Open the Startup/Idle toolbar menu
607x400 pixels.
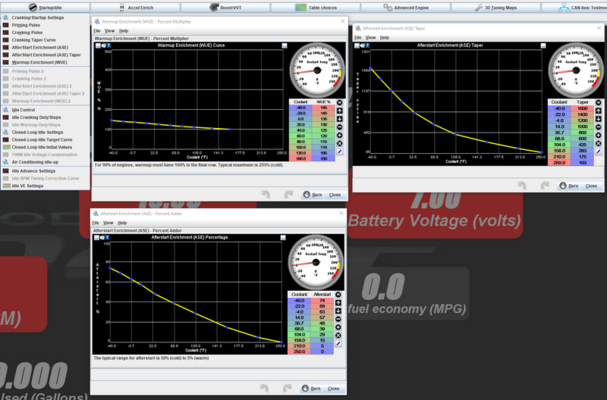(x=38, y=7)
